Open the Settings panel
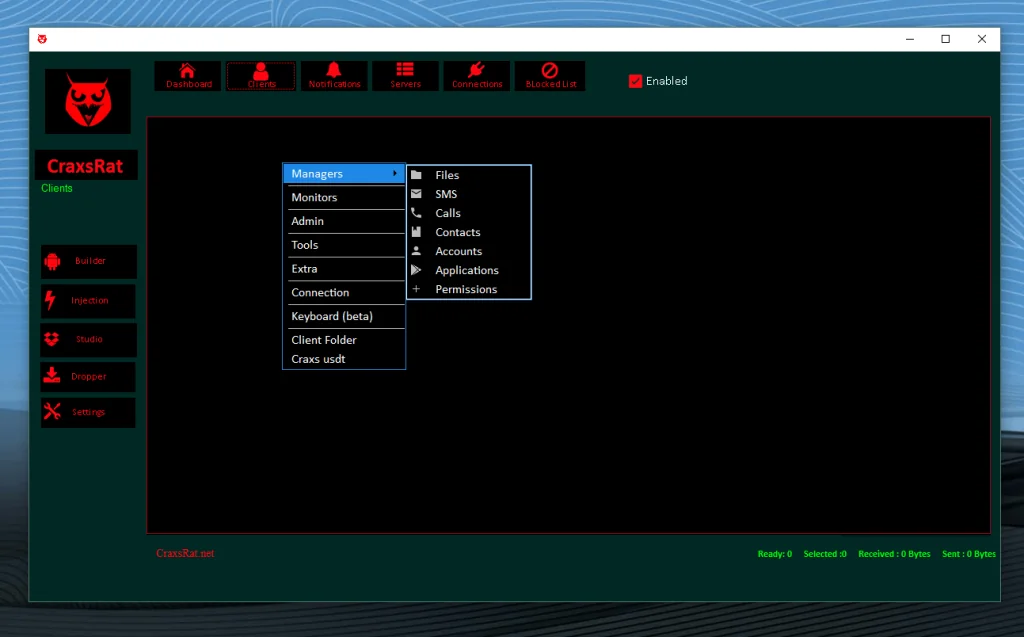 (x=87, y=412)
